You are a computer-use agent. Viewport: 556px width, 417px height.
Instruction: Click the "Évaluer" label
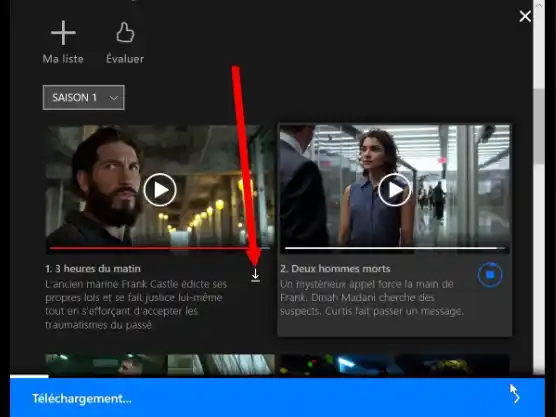pos(125,59)
